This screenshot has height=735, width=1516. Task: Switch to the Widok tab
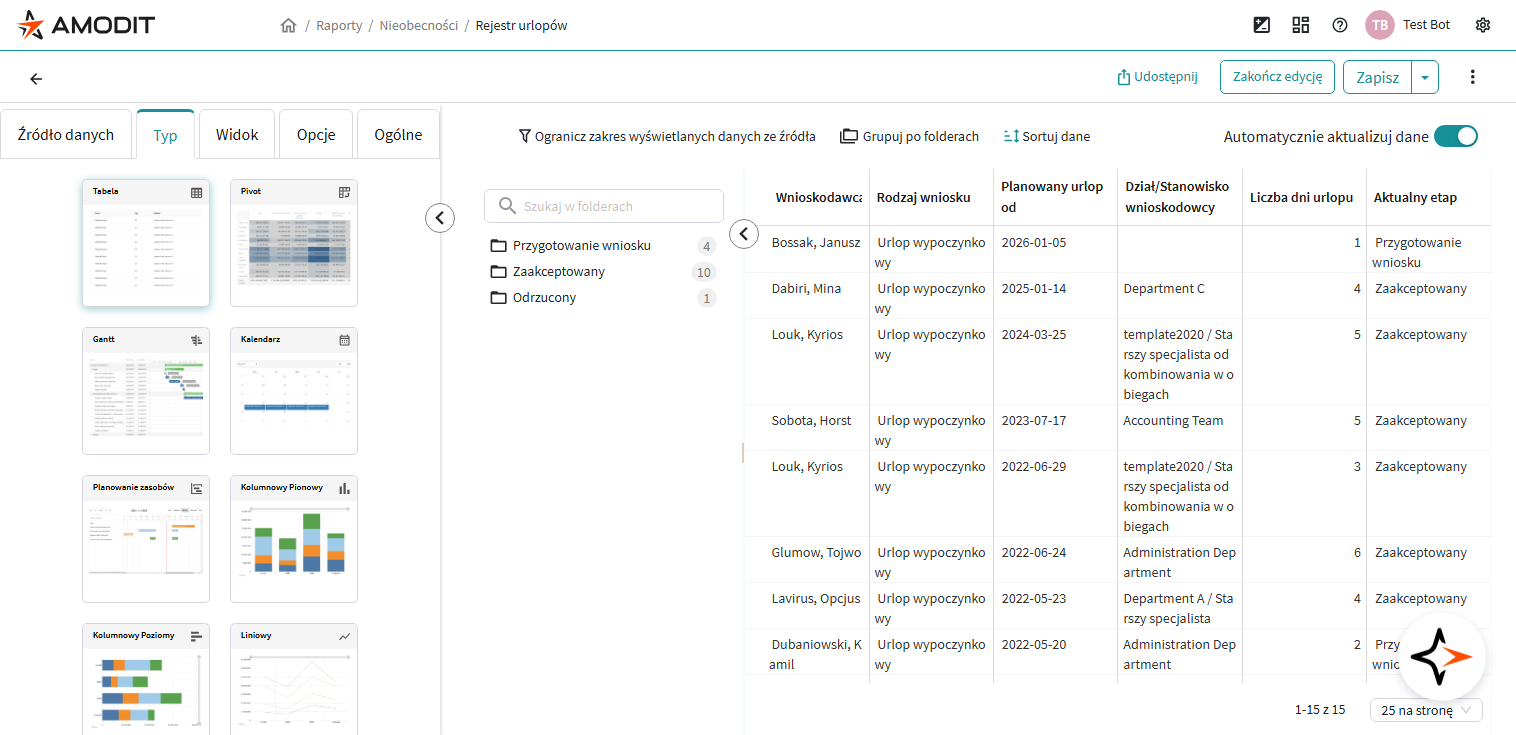pyautogui.click(x=237, y=135)
